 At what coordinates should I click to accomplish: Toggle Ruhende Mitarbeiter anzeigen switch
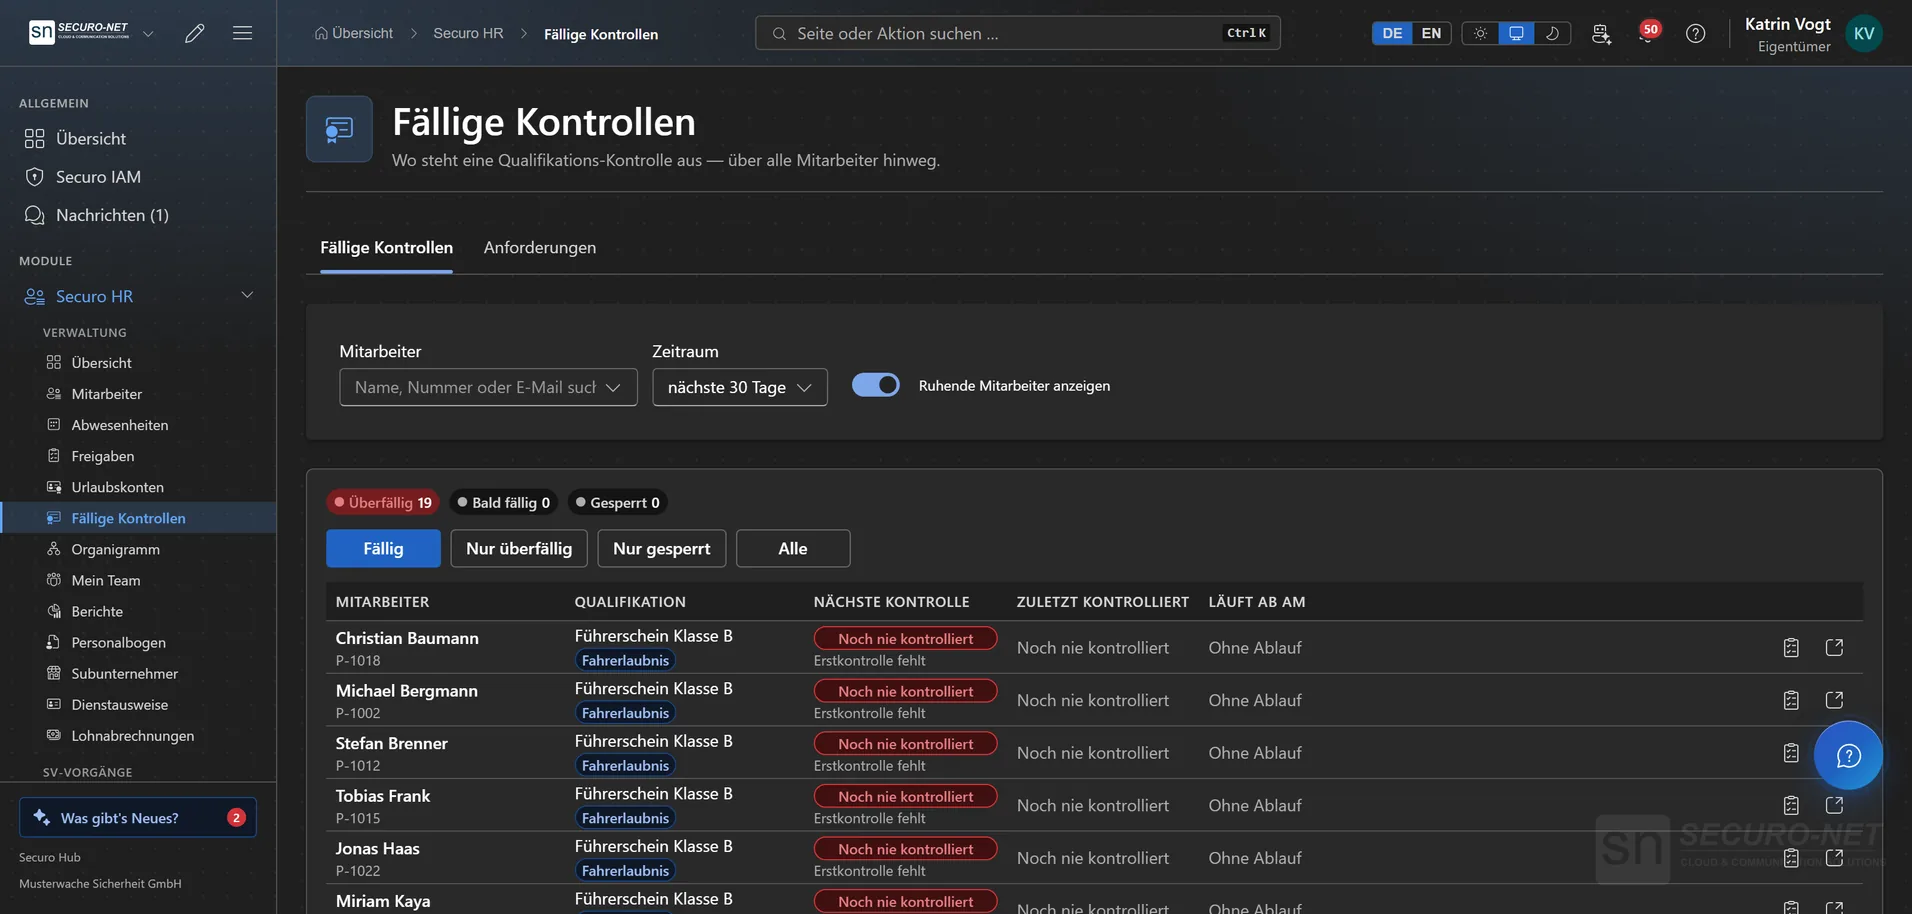(875, 385)
